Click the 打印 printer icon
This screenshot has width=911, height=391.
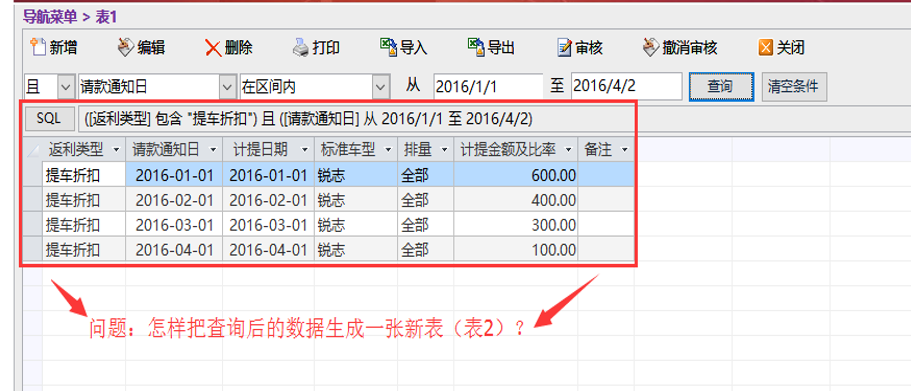[301, 48]
